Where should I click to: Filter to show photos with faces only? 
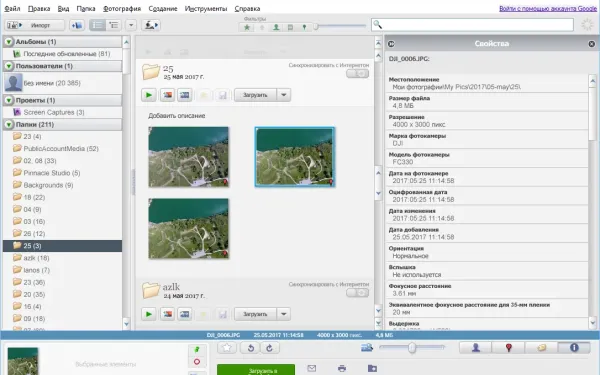point(276,27)
